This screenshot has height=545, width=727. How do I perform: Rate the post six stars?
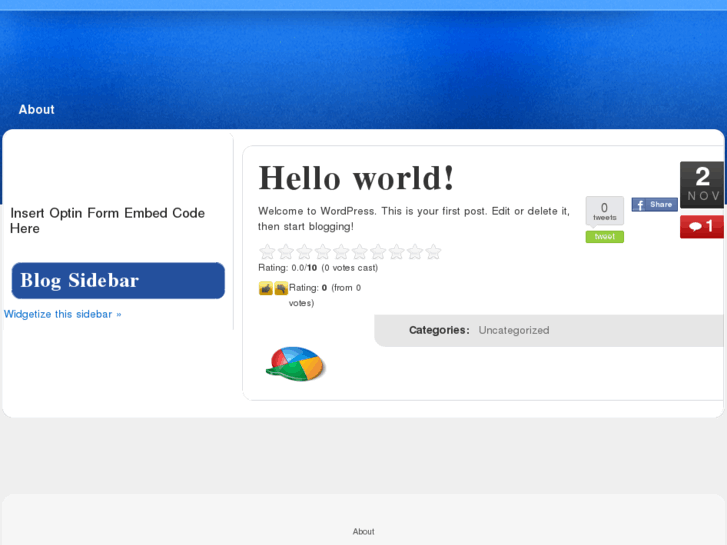[360, 252]
